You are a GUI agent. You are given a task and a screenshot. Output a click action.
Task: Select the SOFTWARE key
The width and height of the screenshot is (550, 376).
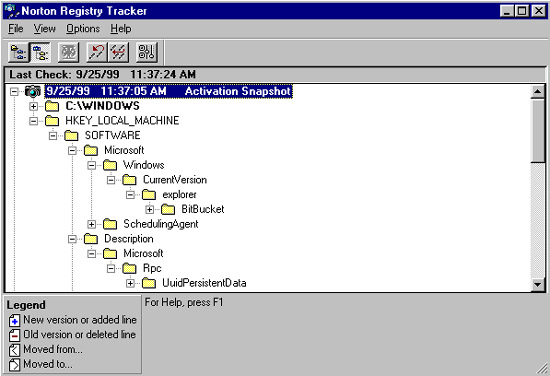click(x=113, y=135)
